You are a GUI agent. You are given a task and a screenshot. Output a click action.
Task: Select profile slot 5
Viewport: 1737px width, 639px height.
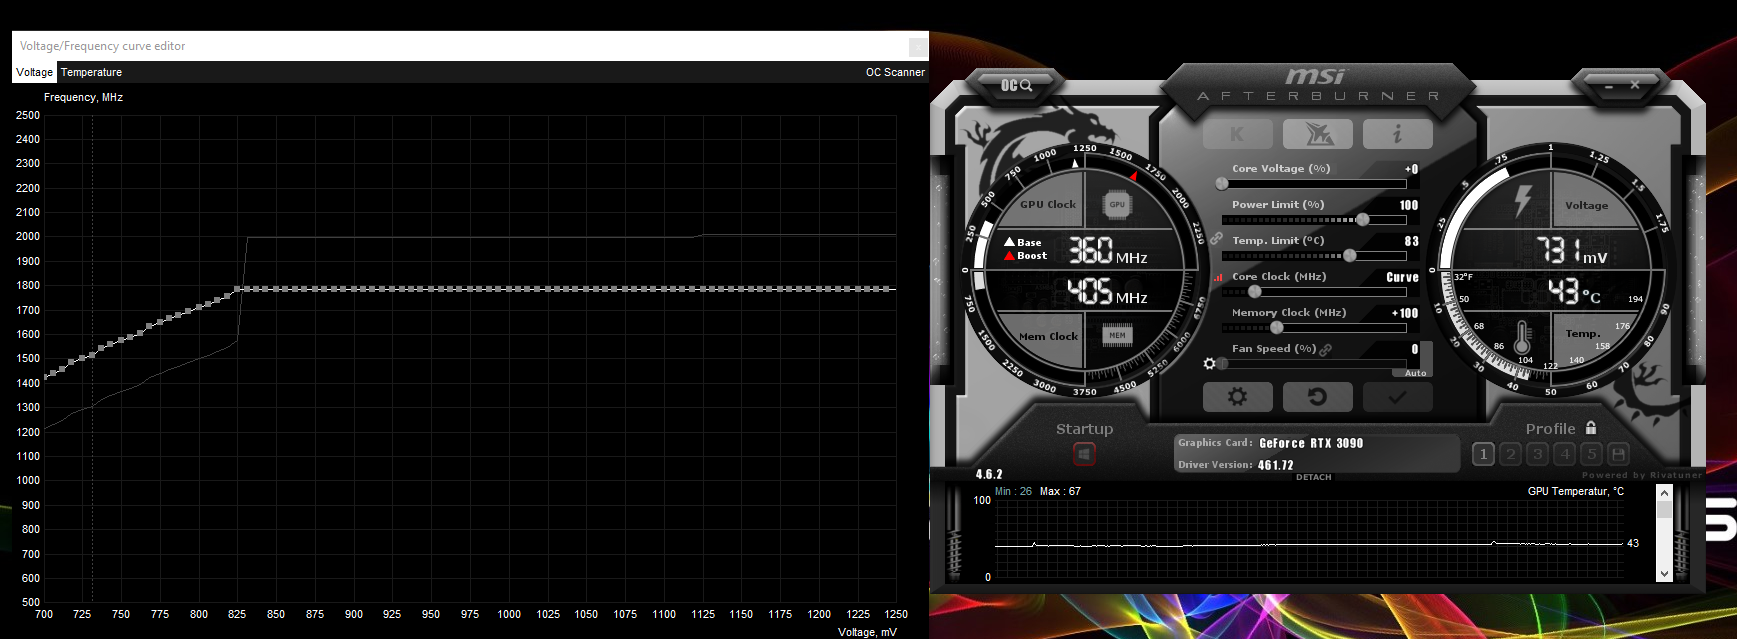1591,454
